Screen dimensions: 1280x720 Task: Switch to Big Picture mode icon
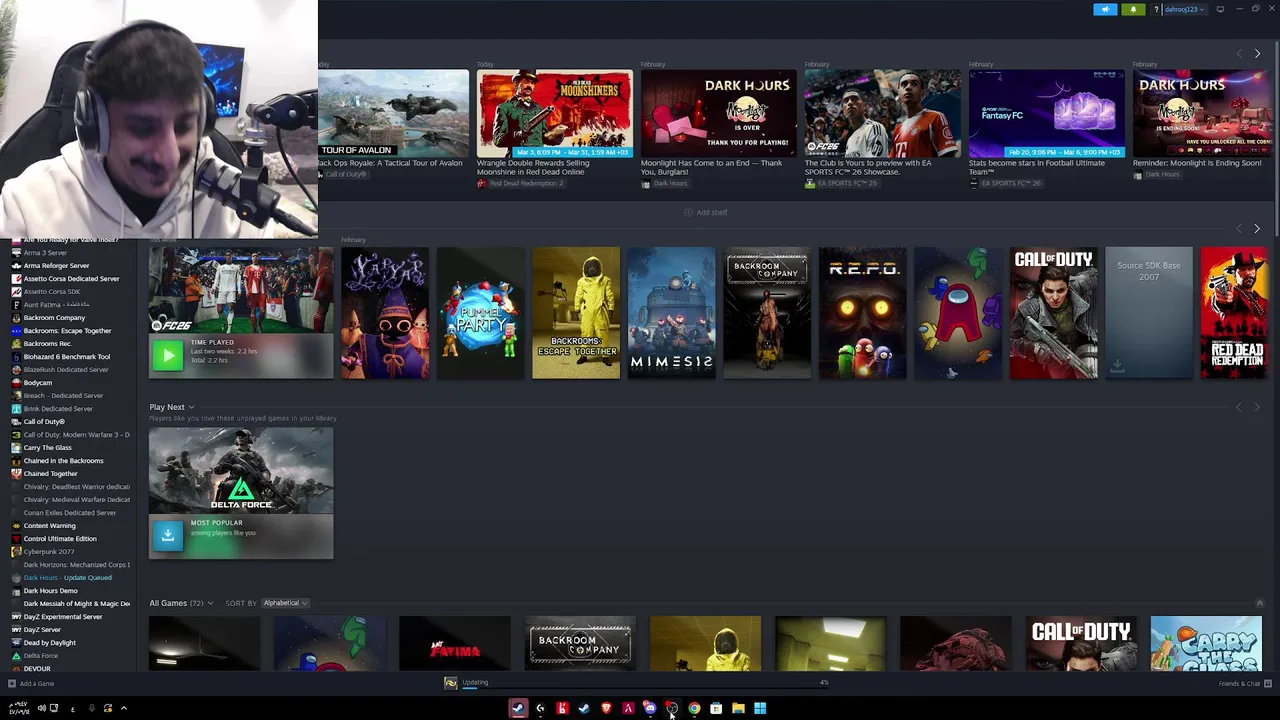click(x=1219, y=9)
